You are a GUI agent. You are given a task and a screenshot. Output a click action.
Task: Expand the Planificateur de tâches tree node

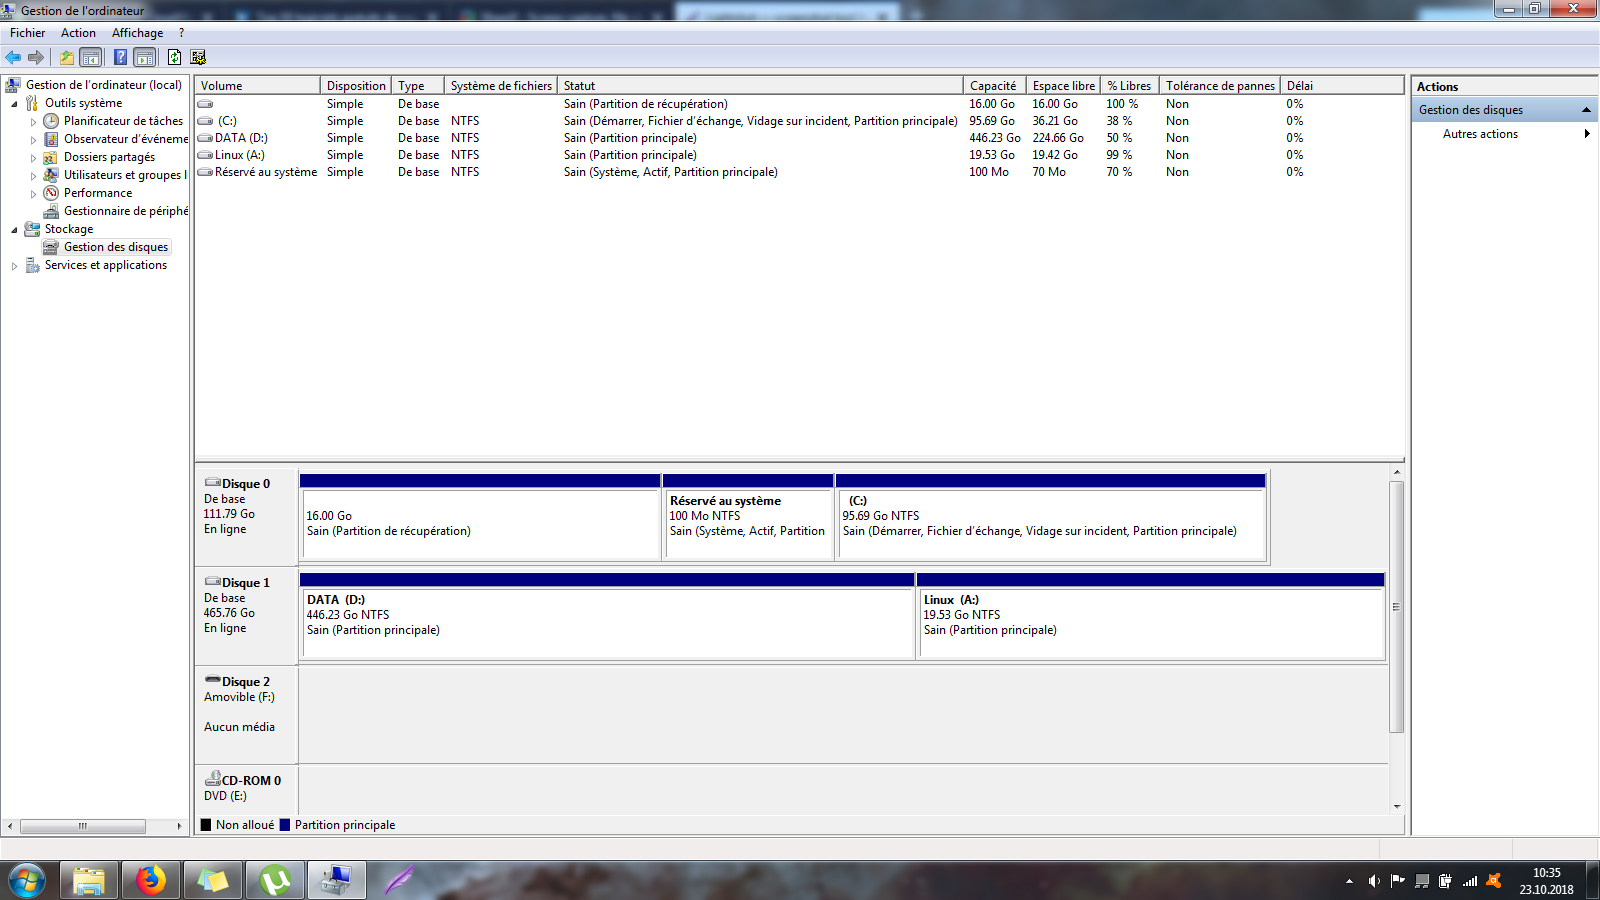[33, 122]
